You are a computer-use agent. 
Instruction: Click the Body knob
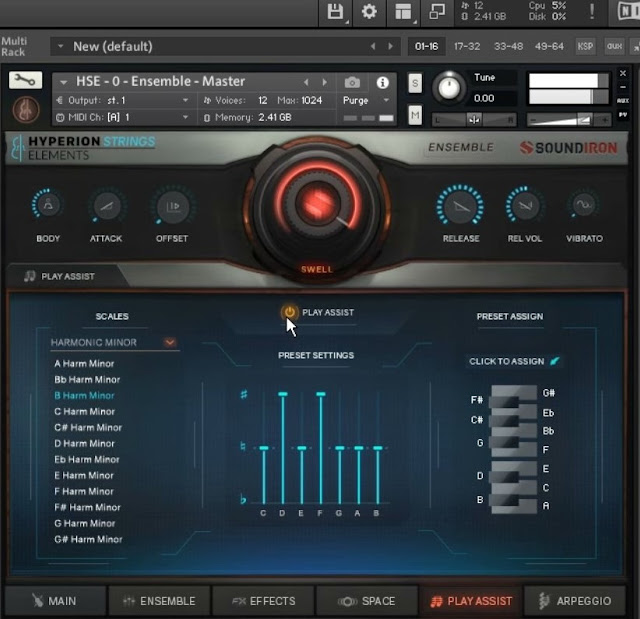[x=48, y=205]
